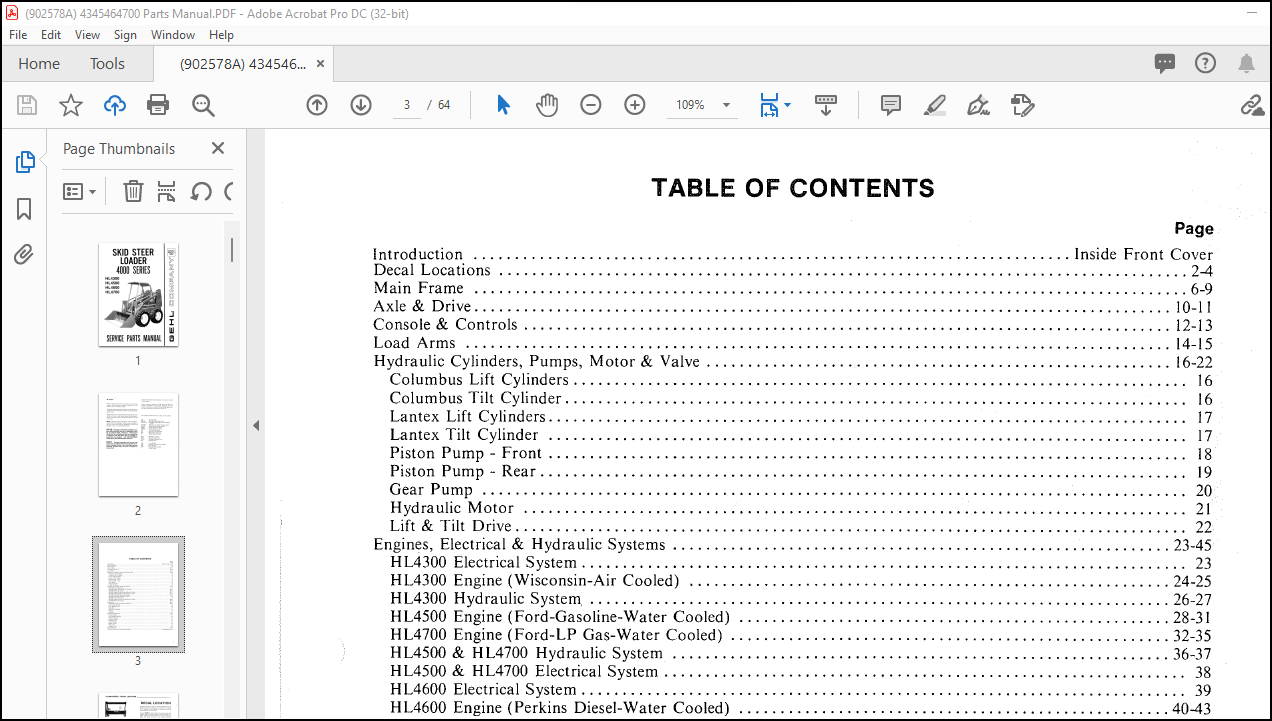The image size is (1272, 721).
Task: Open the File menu
Action: 18,34
